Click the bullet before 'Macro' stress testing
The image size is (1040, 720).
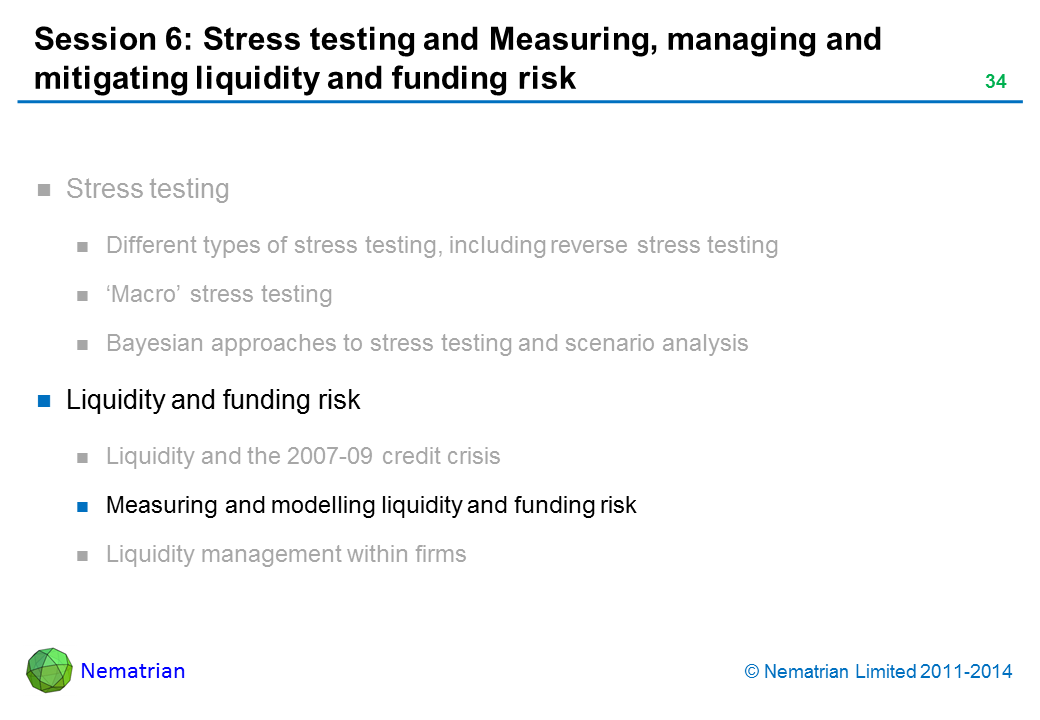click(84, 295)
